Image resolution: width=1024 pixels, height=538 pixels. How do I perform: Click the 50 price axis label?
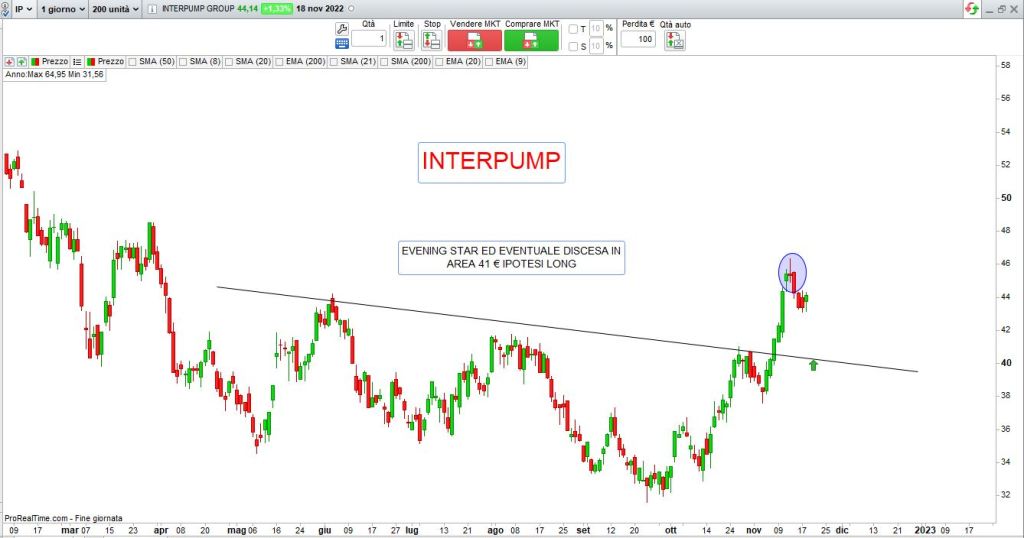1006,198
